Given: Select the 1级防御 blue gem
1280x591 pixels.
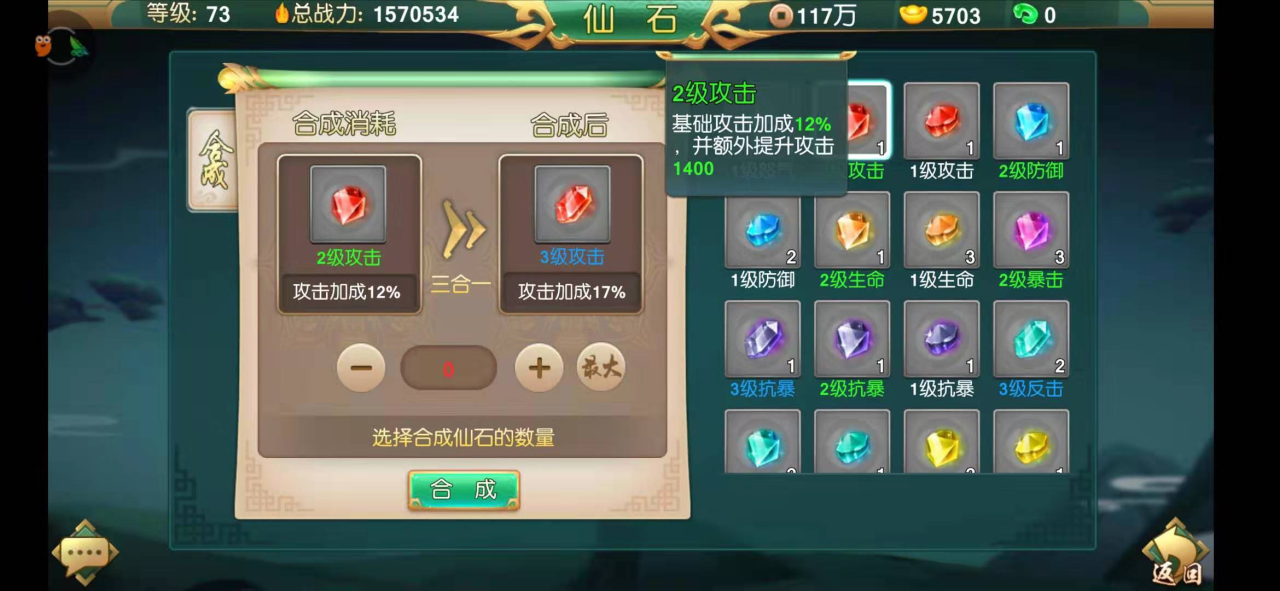Looking at the screenshot, I should (x=763, y=230).
